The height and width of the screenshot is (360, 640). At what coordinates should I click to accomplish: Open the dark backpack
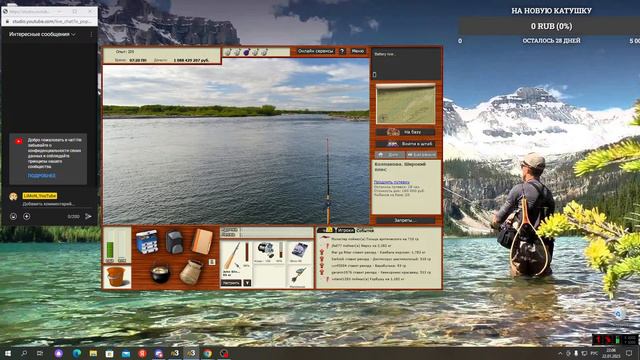[x=174, y=242]
